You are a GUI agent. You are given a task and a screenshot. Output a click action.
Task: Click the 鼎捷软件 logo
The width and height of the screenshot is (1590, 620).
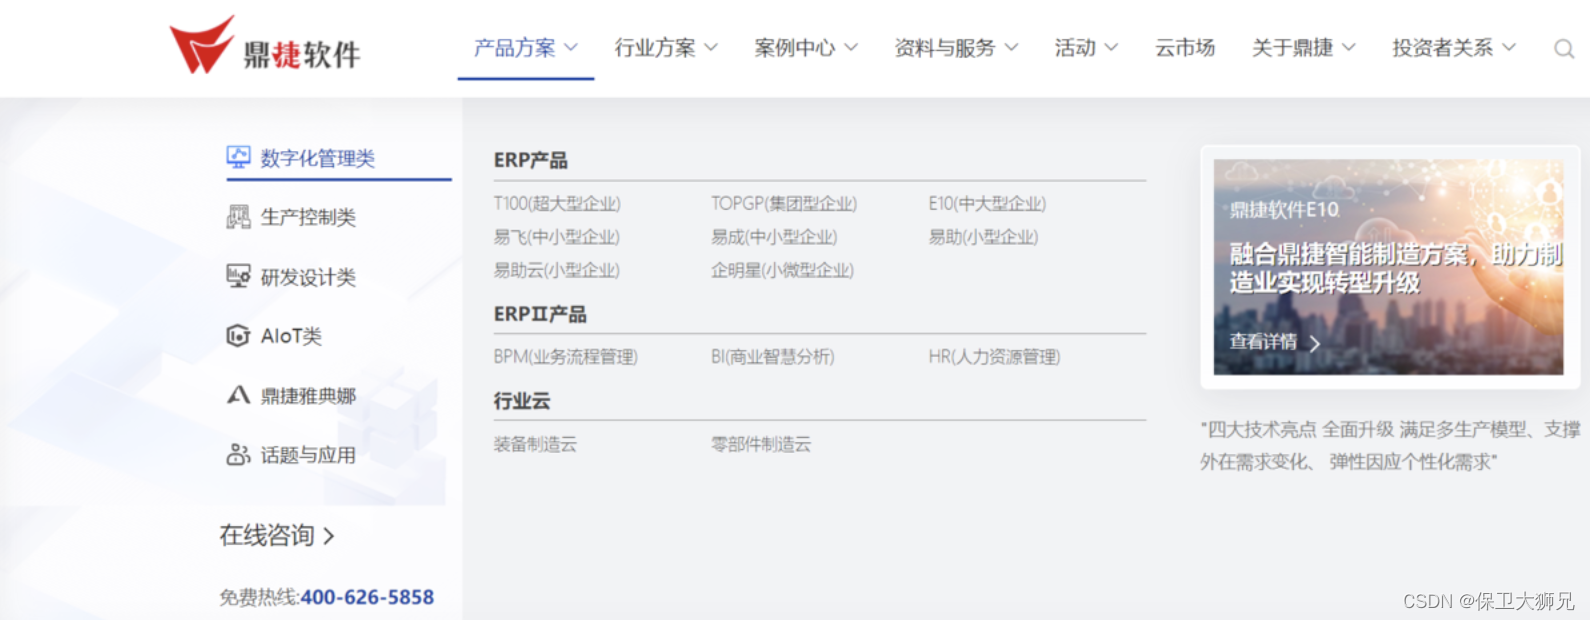tap(265, 45)
